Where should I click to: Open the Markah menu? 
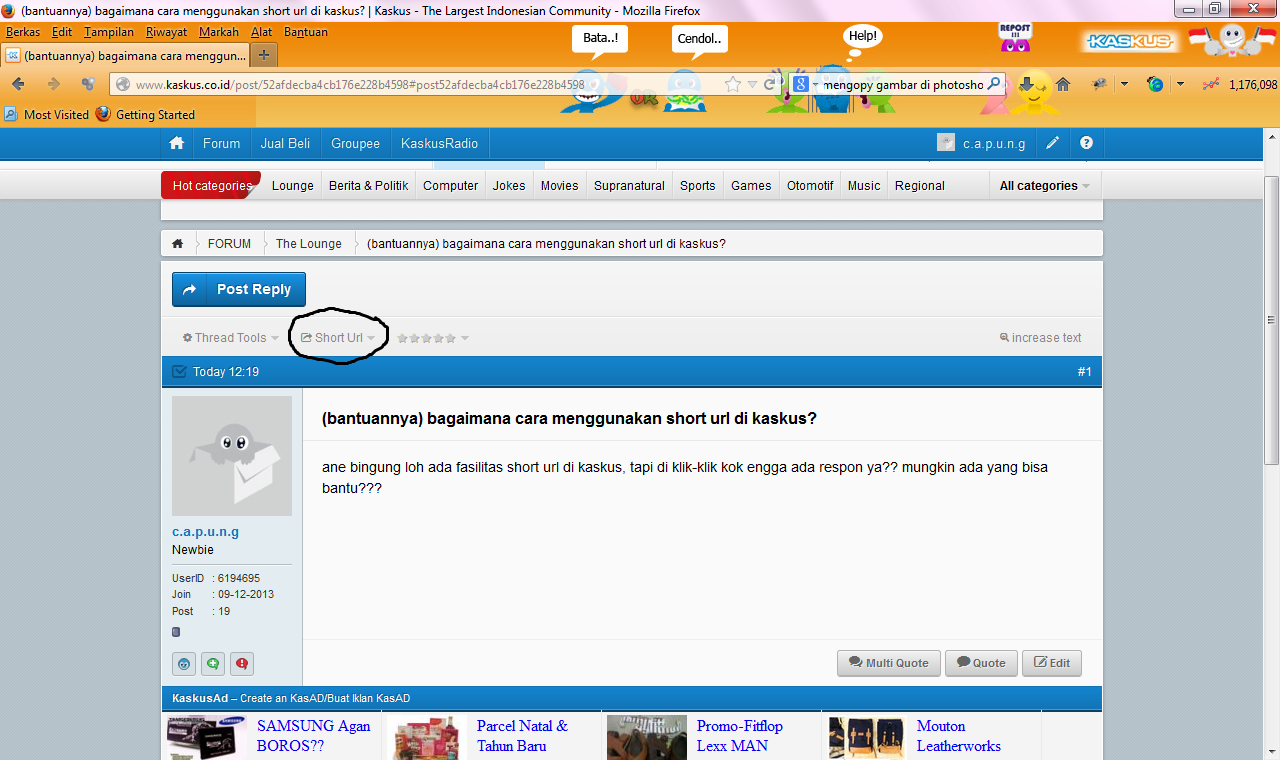pyautogui.click(x=219, y=32)
